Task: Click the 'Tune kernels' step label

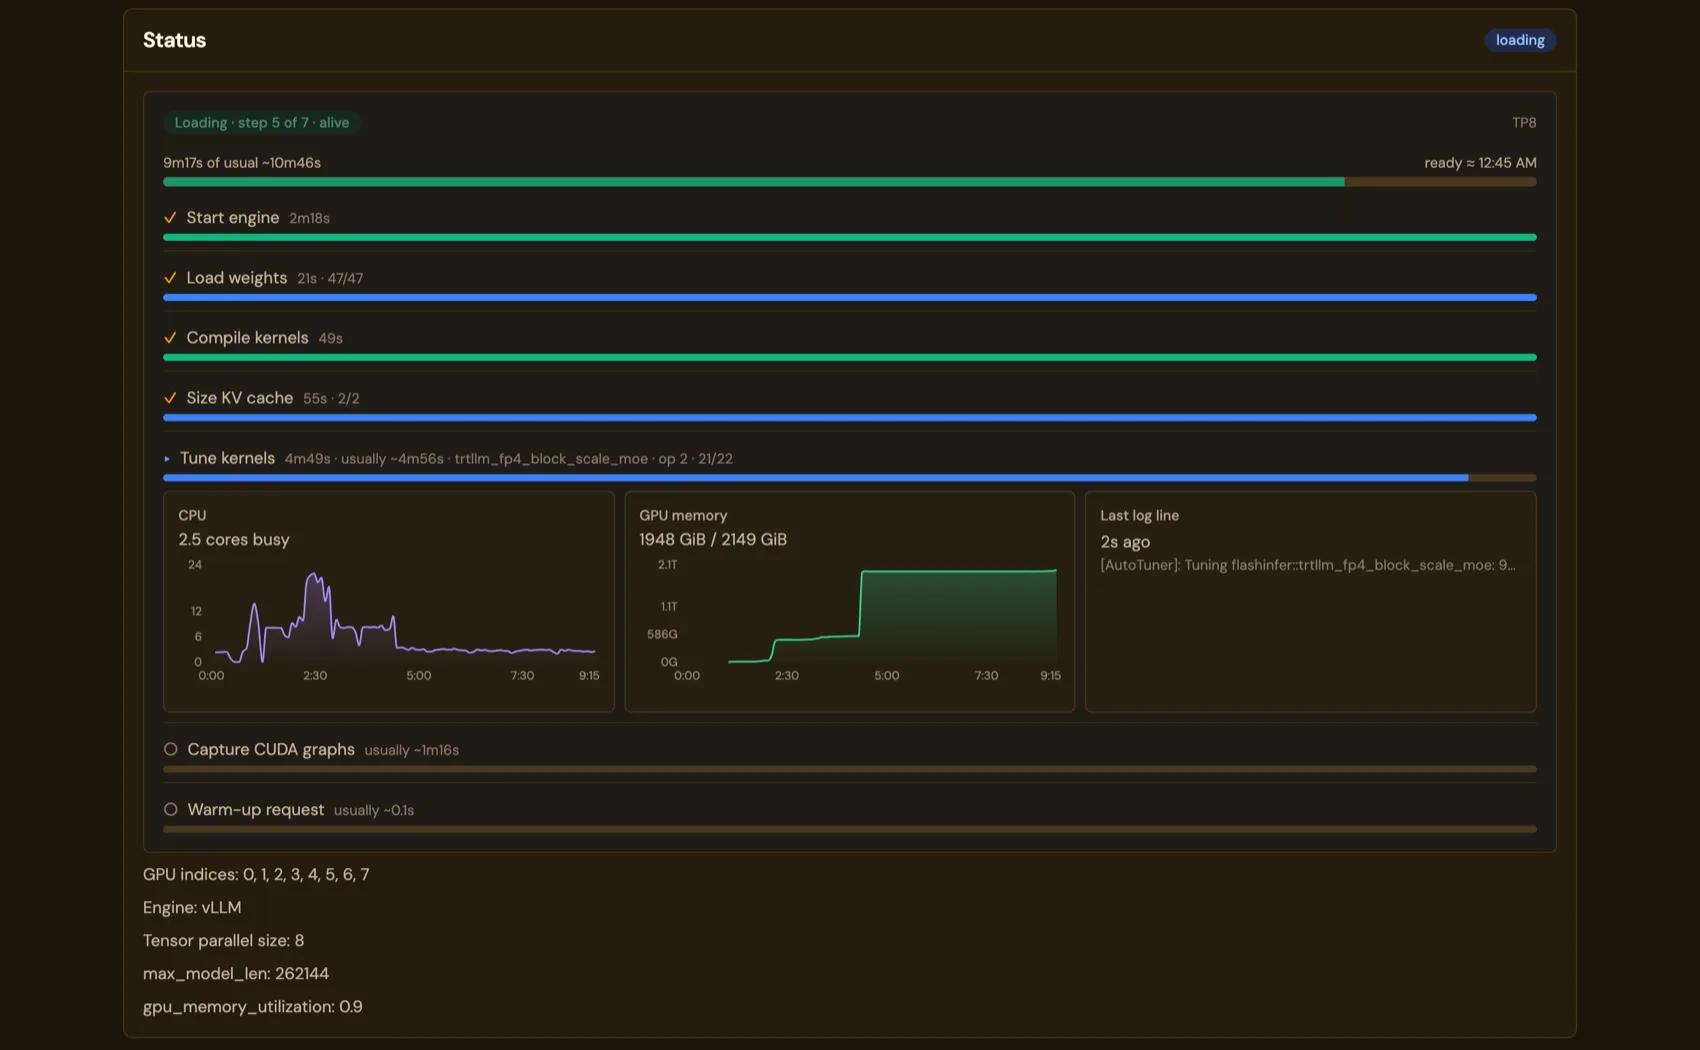Action: (227, 458)
